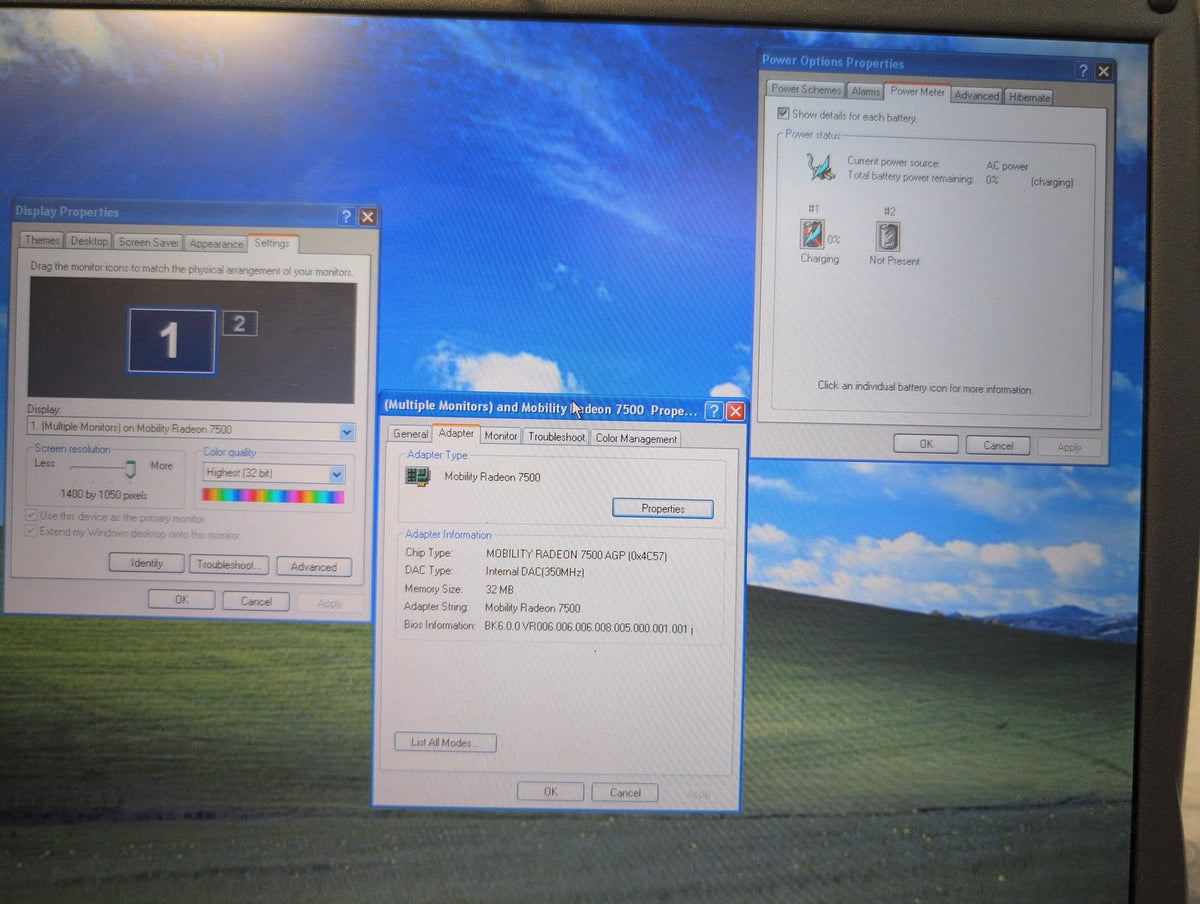
Task: Switch to Appearance tab
Action: point(216,244)
